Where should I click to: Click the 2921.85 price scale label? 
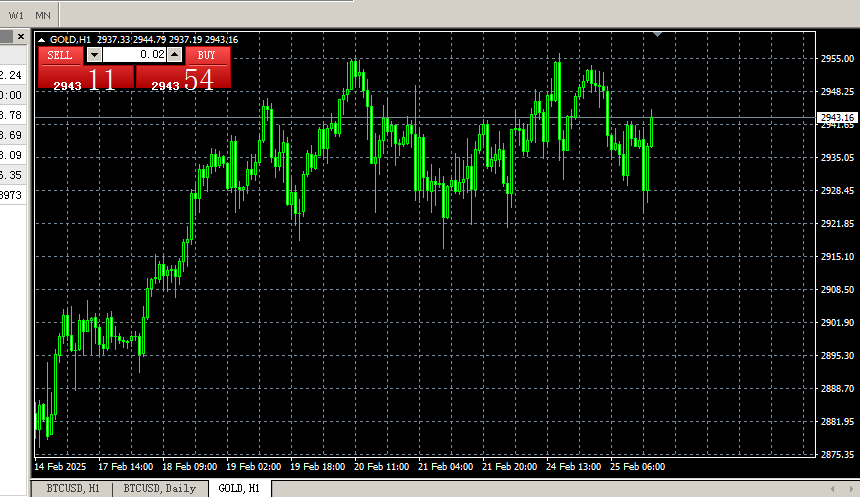tap(837, 223)
